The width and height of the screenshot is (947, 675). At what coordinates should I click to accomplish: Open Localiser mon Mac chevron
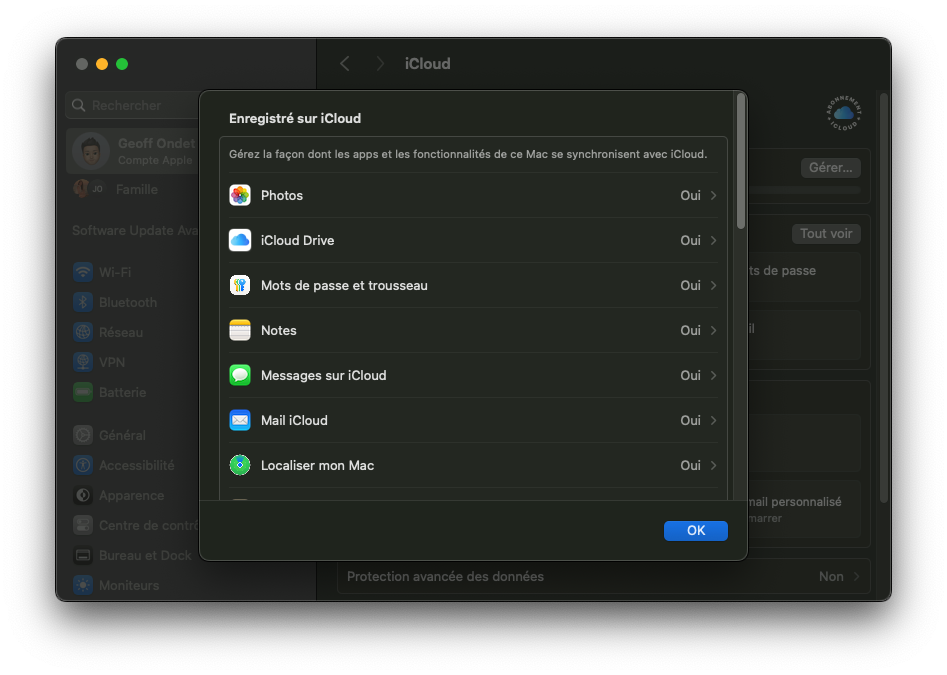click(x=713, y=465)
